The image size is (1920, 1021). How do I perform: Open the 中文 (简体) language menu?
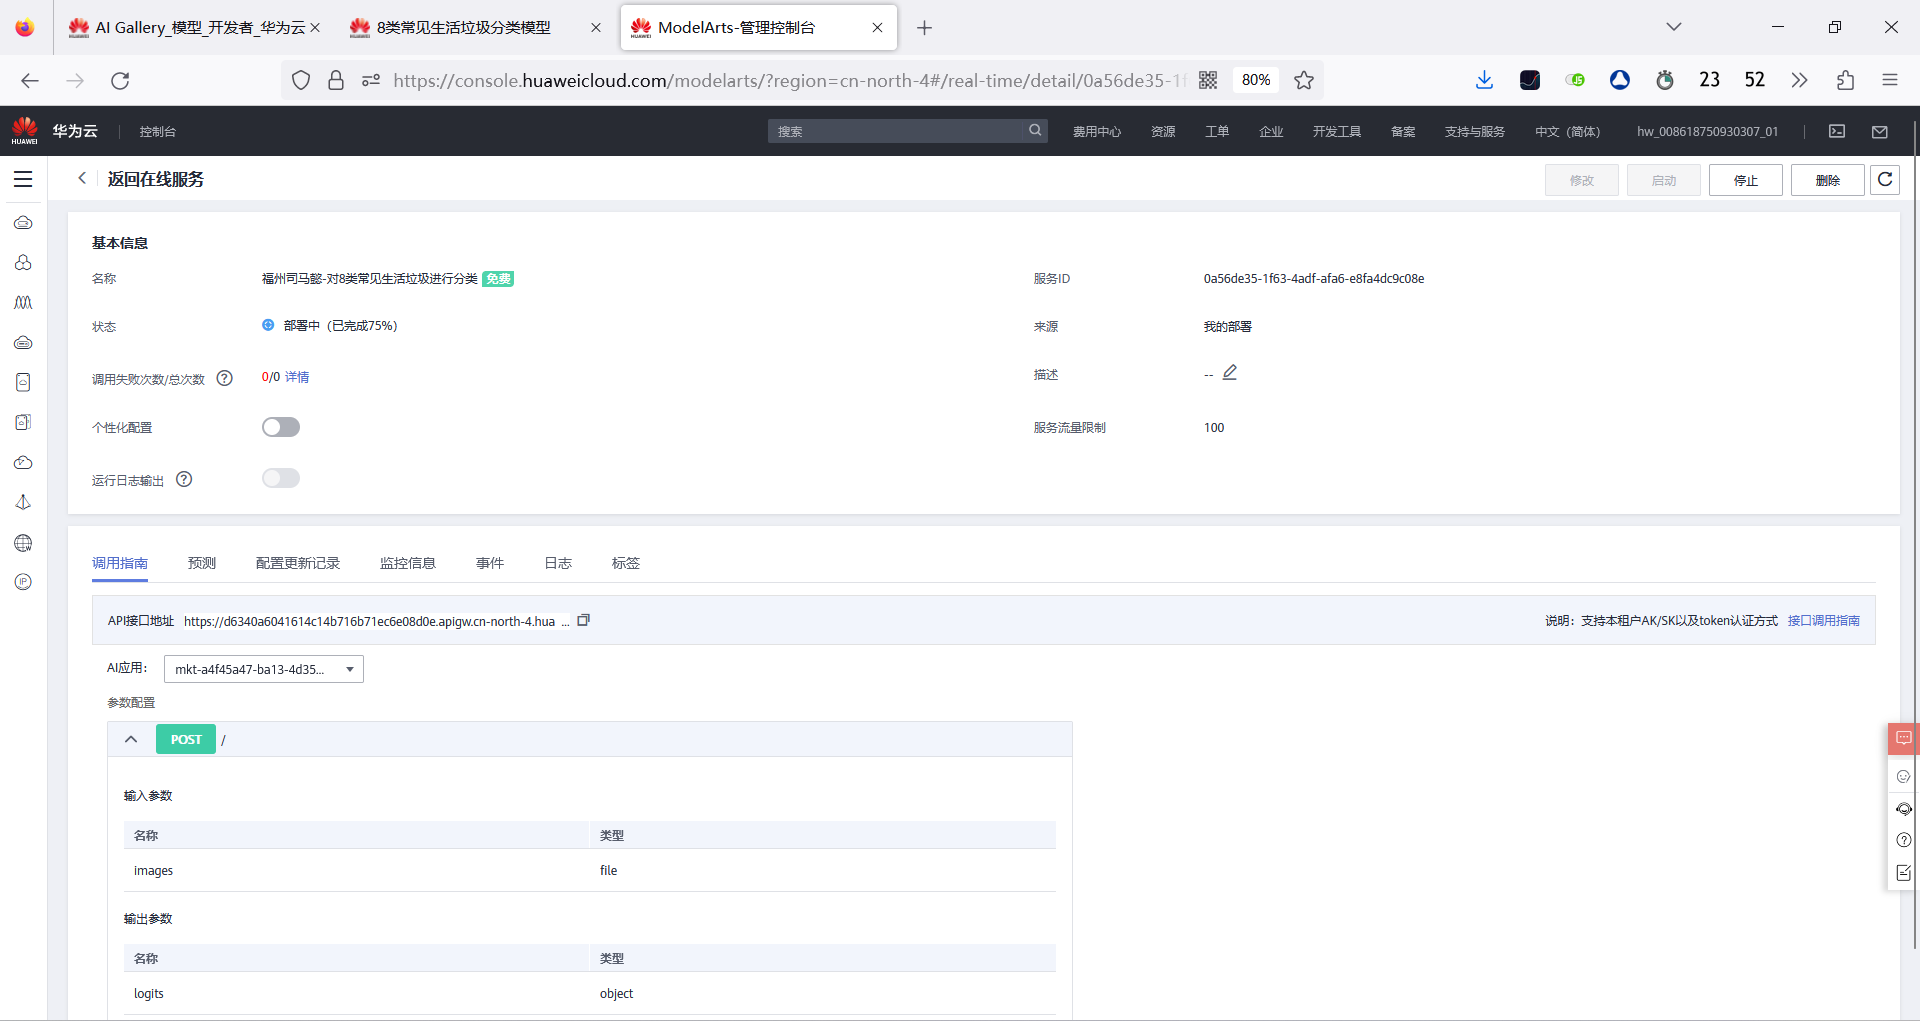tap(1567, 131)
